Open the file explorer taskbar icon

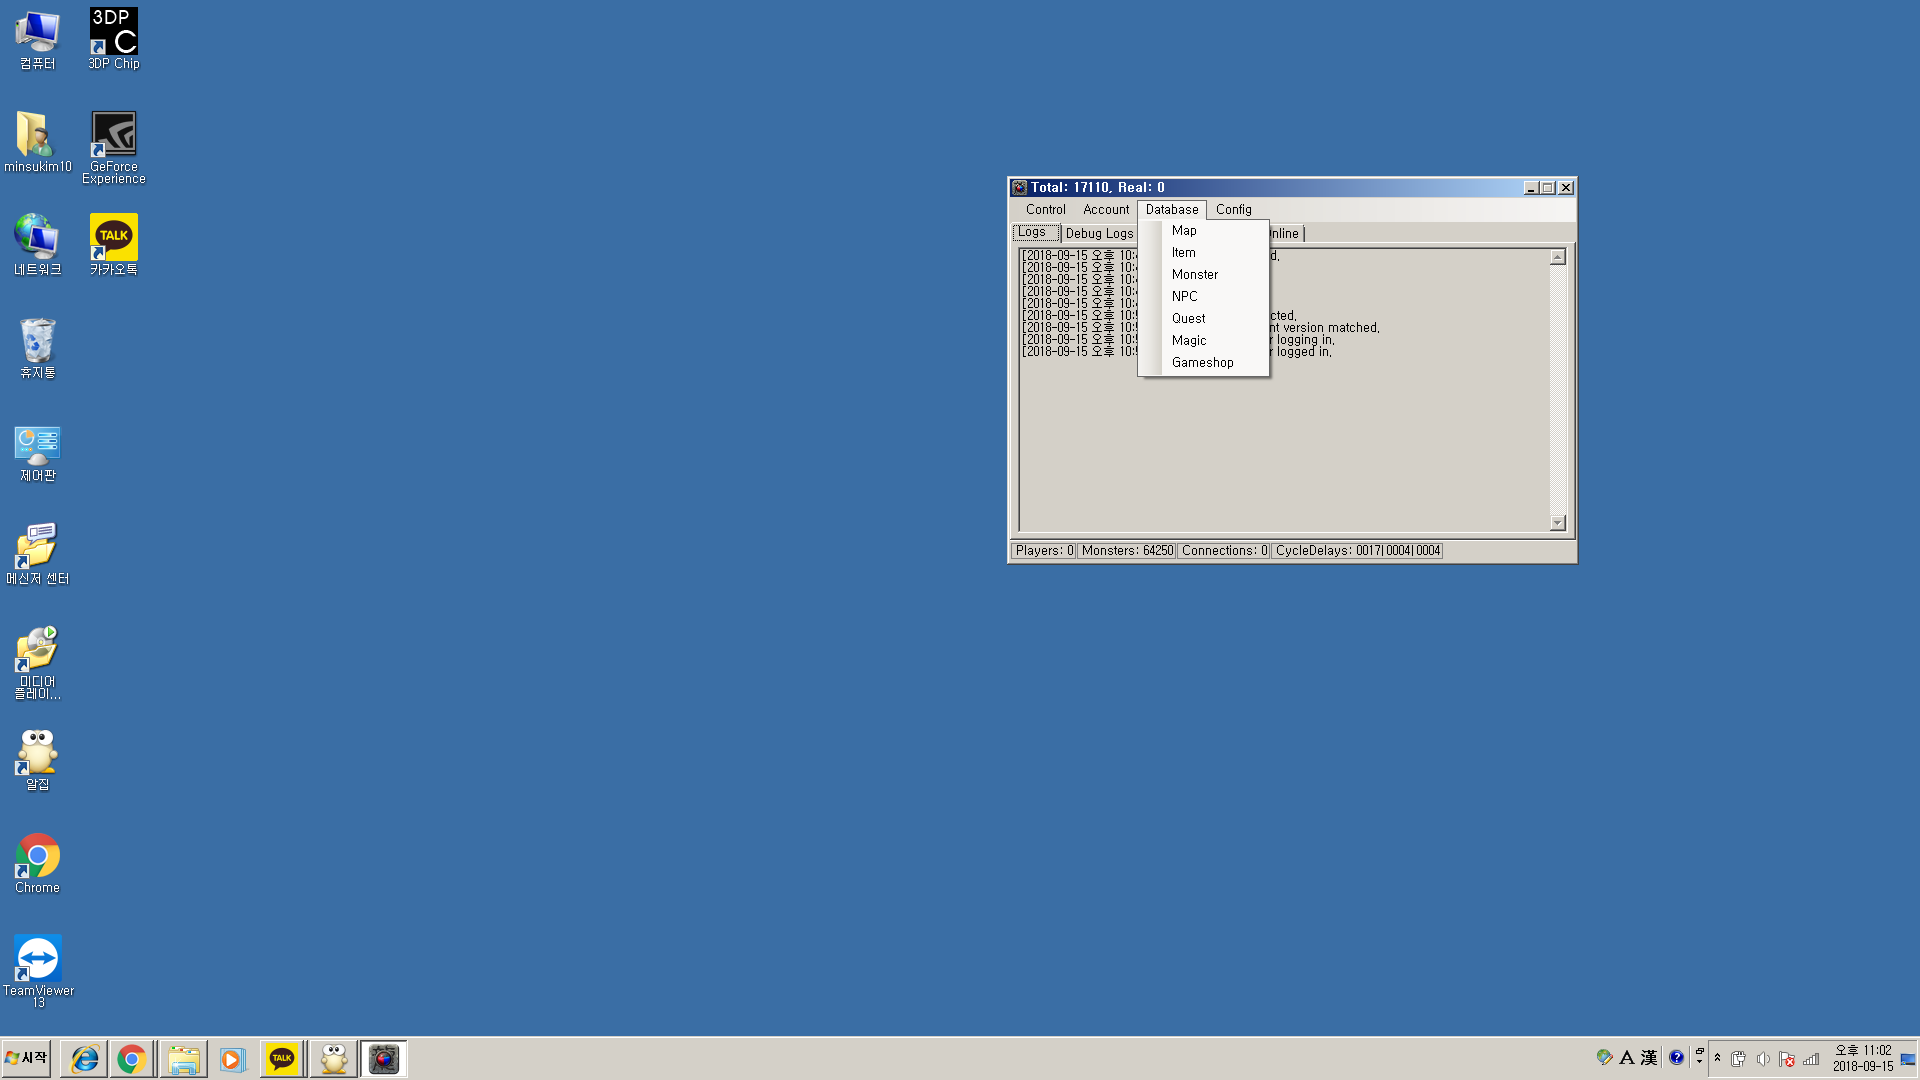[183, 1059]
